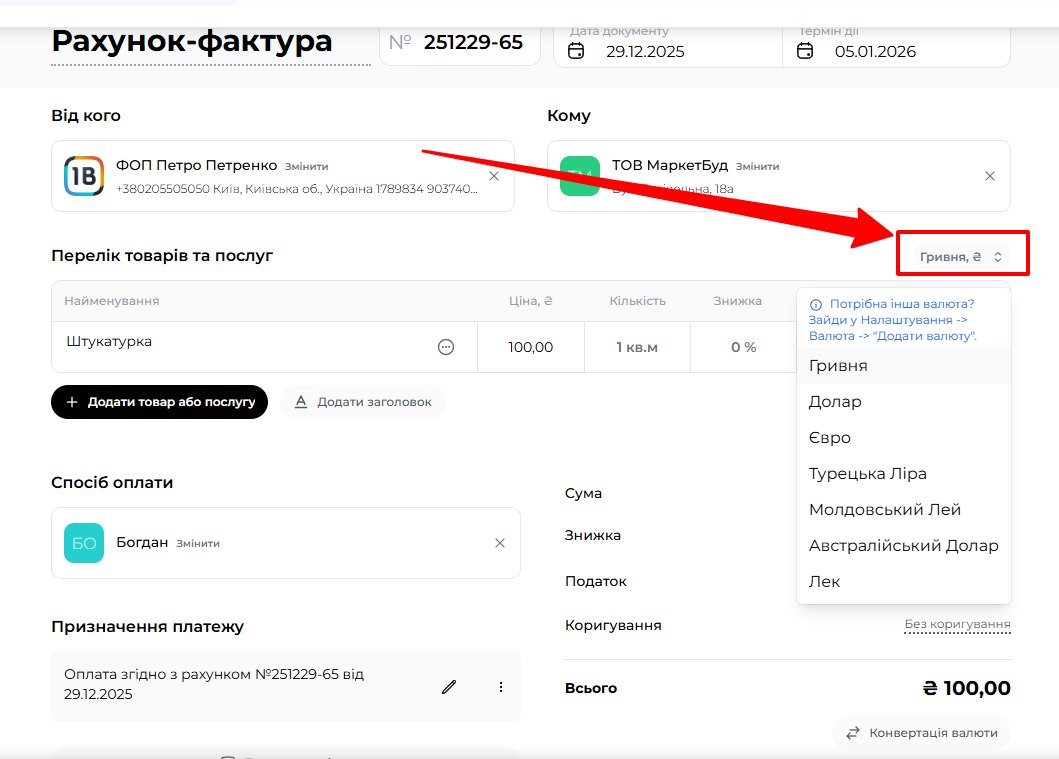Click Додати заголовок button
The height and width of the screenshot is (759, 1059).
point(363,402)
